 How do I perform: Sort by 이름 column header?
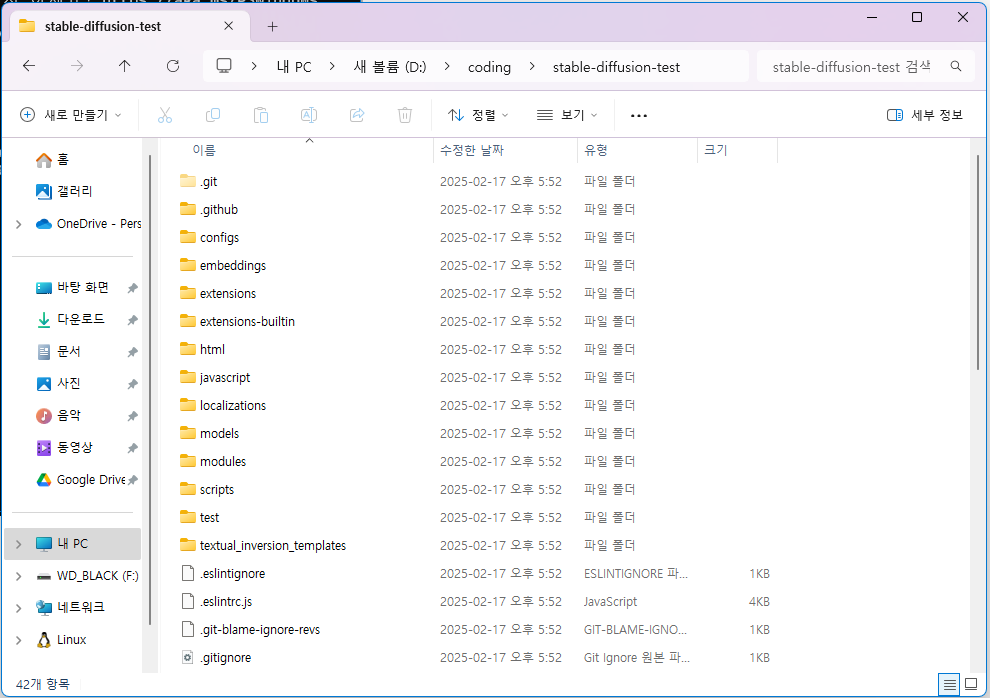tap(204, 150)
